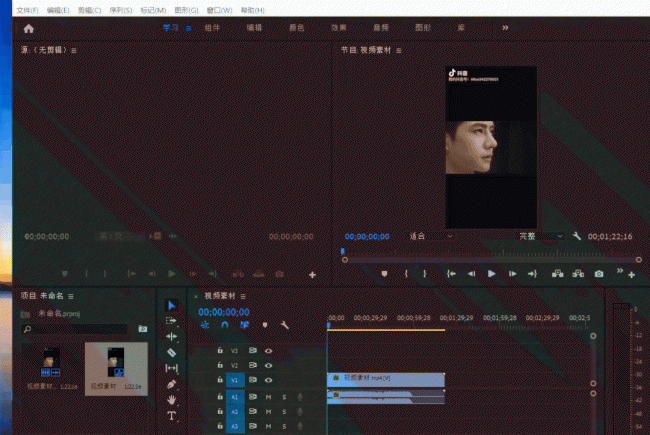Open Program monitor button editor plus
The width and height of the screenshot is (650, 435).
[x=631, y=275]
